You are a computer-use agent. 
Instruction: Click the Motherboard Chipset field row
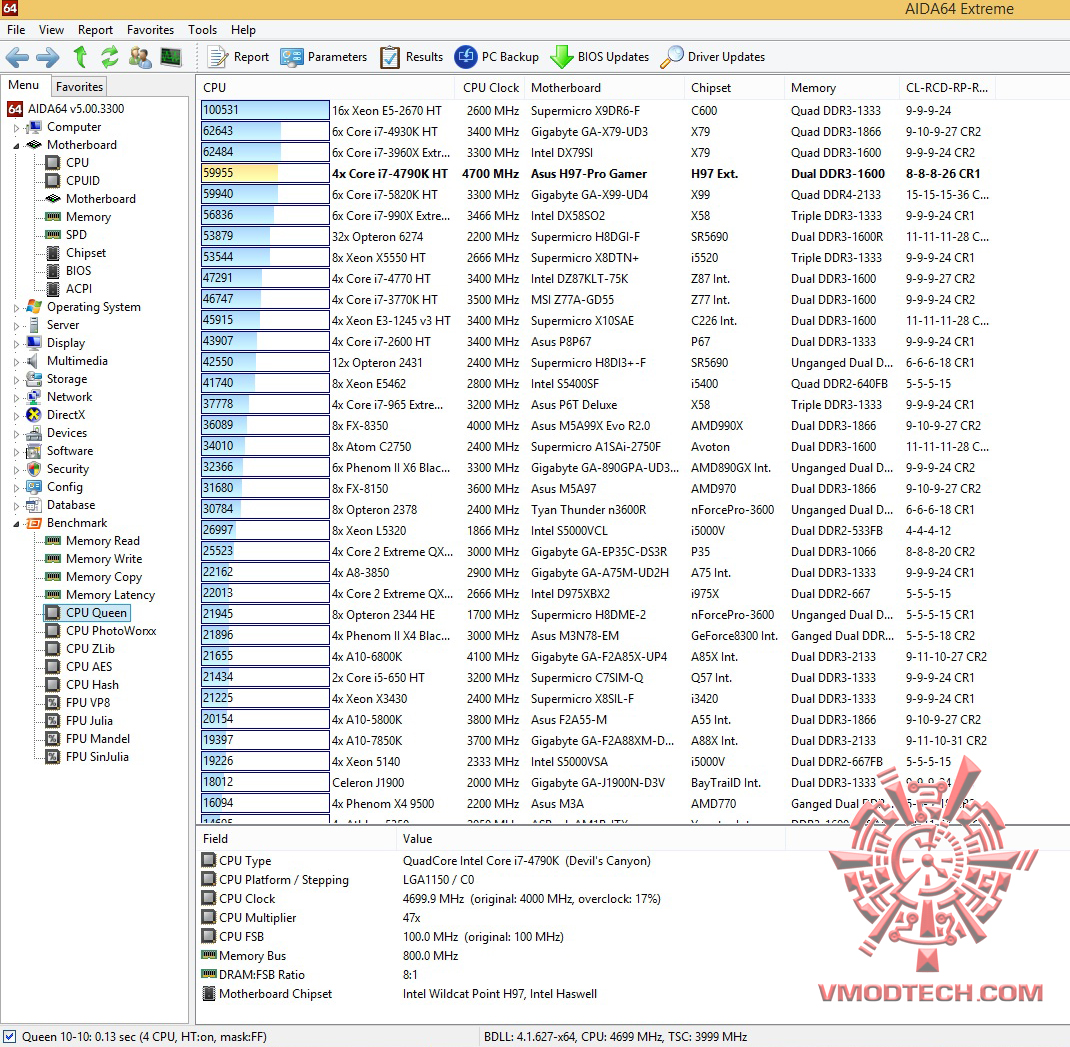pyautogui.click(x=491, y=994)
